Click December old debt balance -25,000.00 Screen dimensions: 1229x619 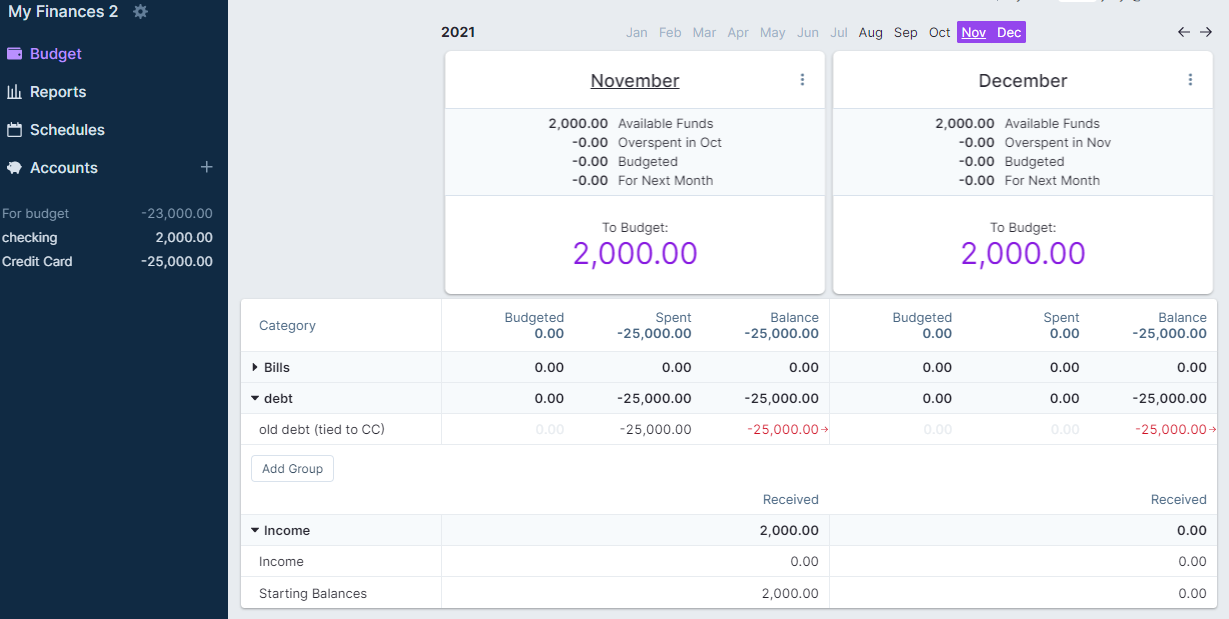click(1171, 430)
